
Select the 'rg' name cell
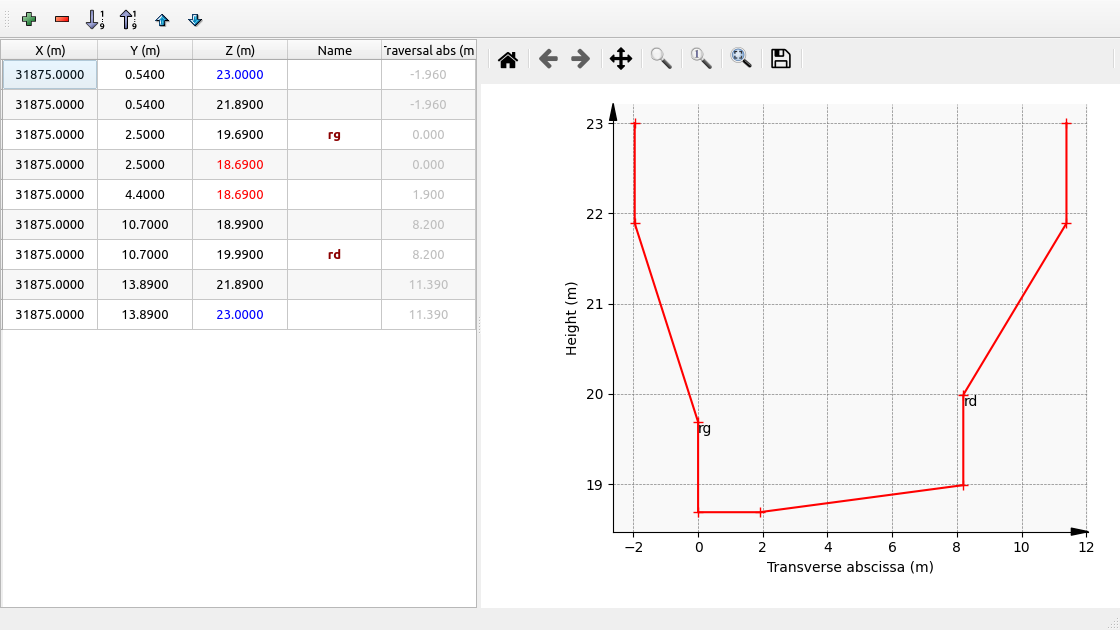click(334, 135)
